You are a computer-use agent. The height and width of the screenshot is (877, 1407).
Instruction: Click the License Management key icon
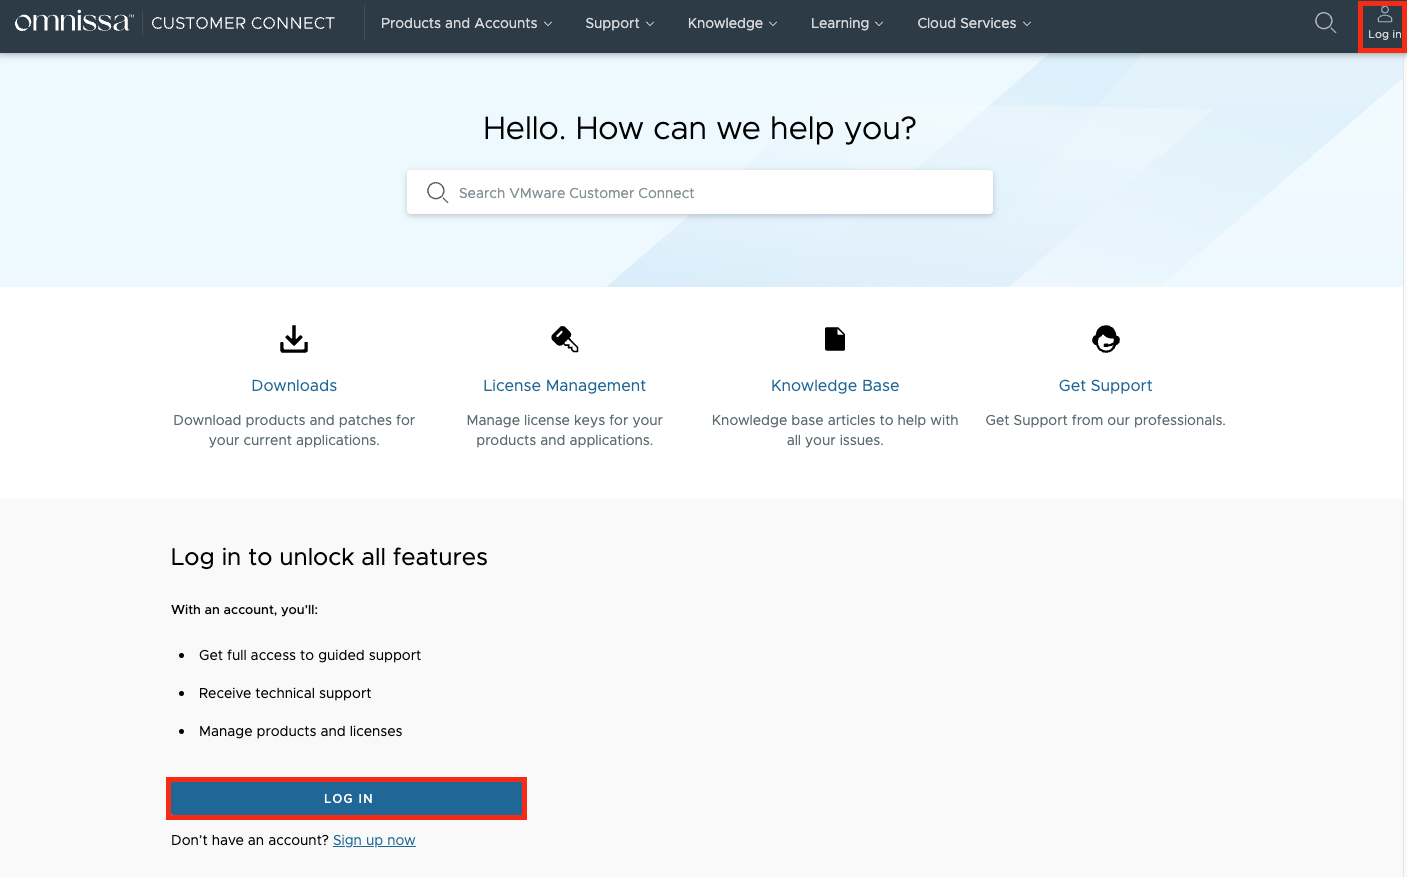click(x=564, y=339)
